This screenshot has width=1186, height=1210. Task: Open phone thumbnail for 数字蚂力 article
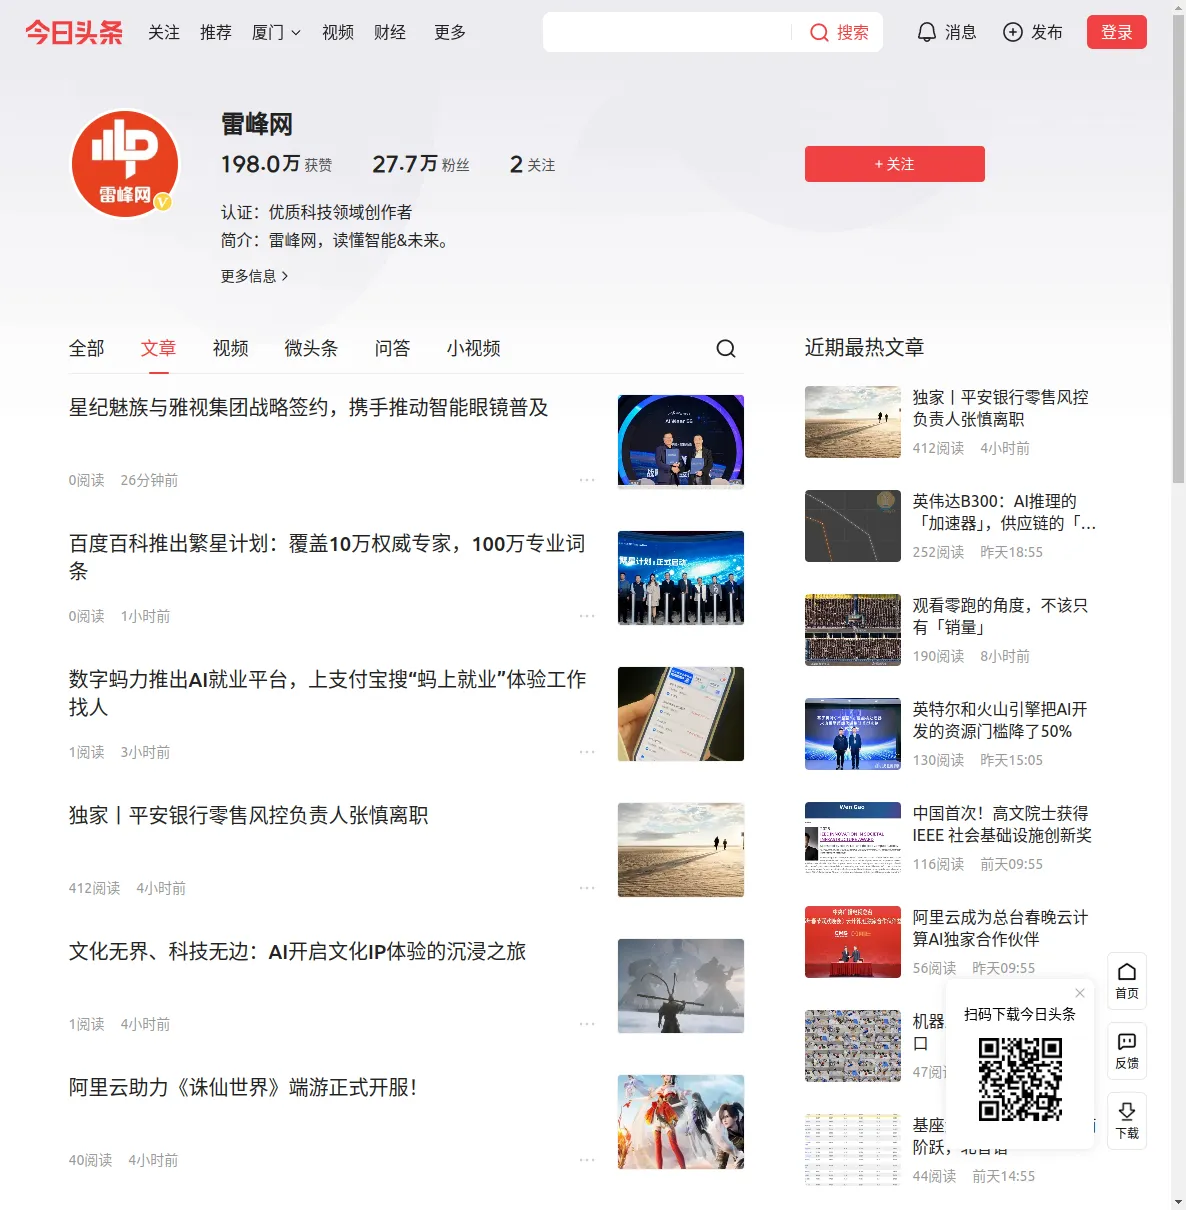pos(681,714)
